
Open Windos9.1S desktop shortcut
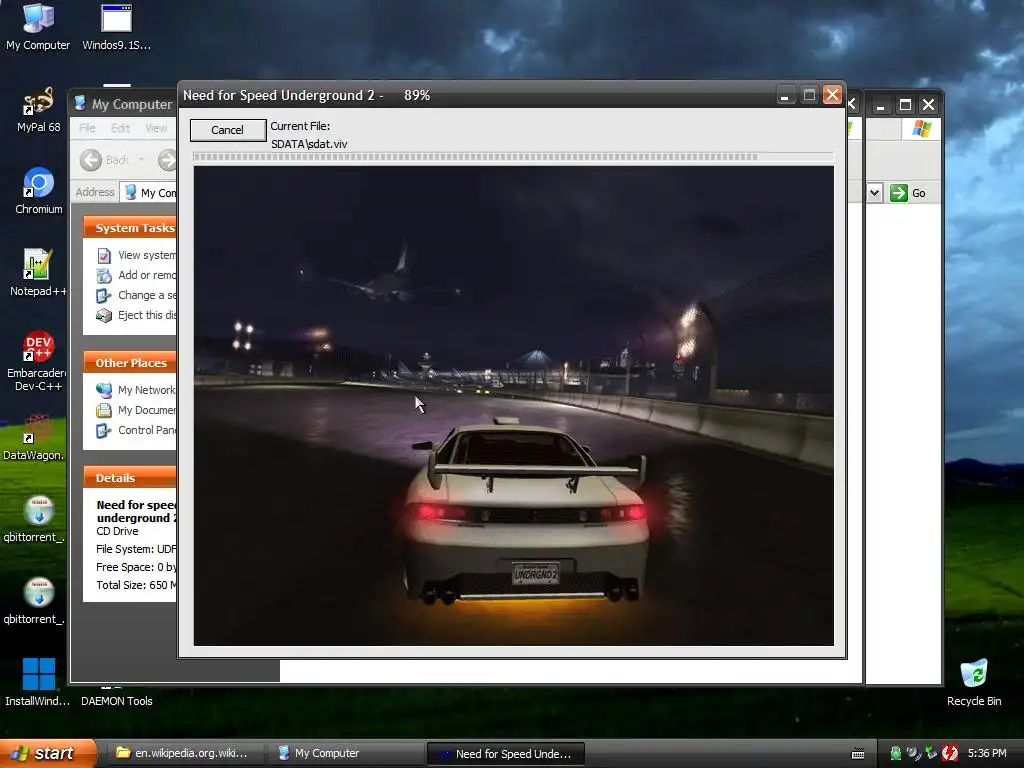click(x=116, y=27)
